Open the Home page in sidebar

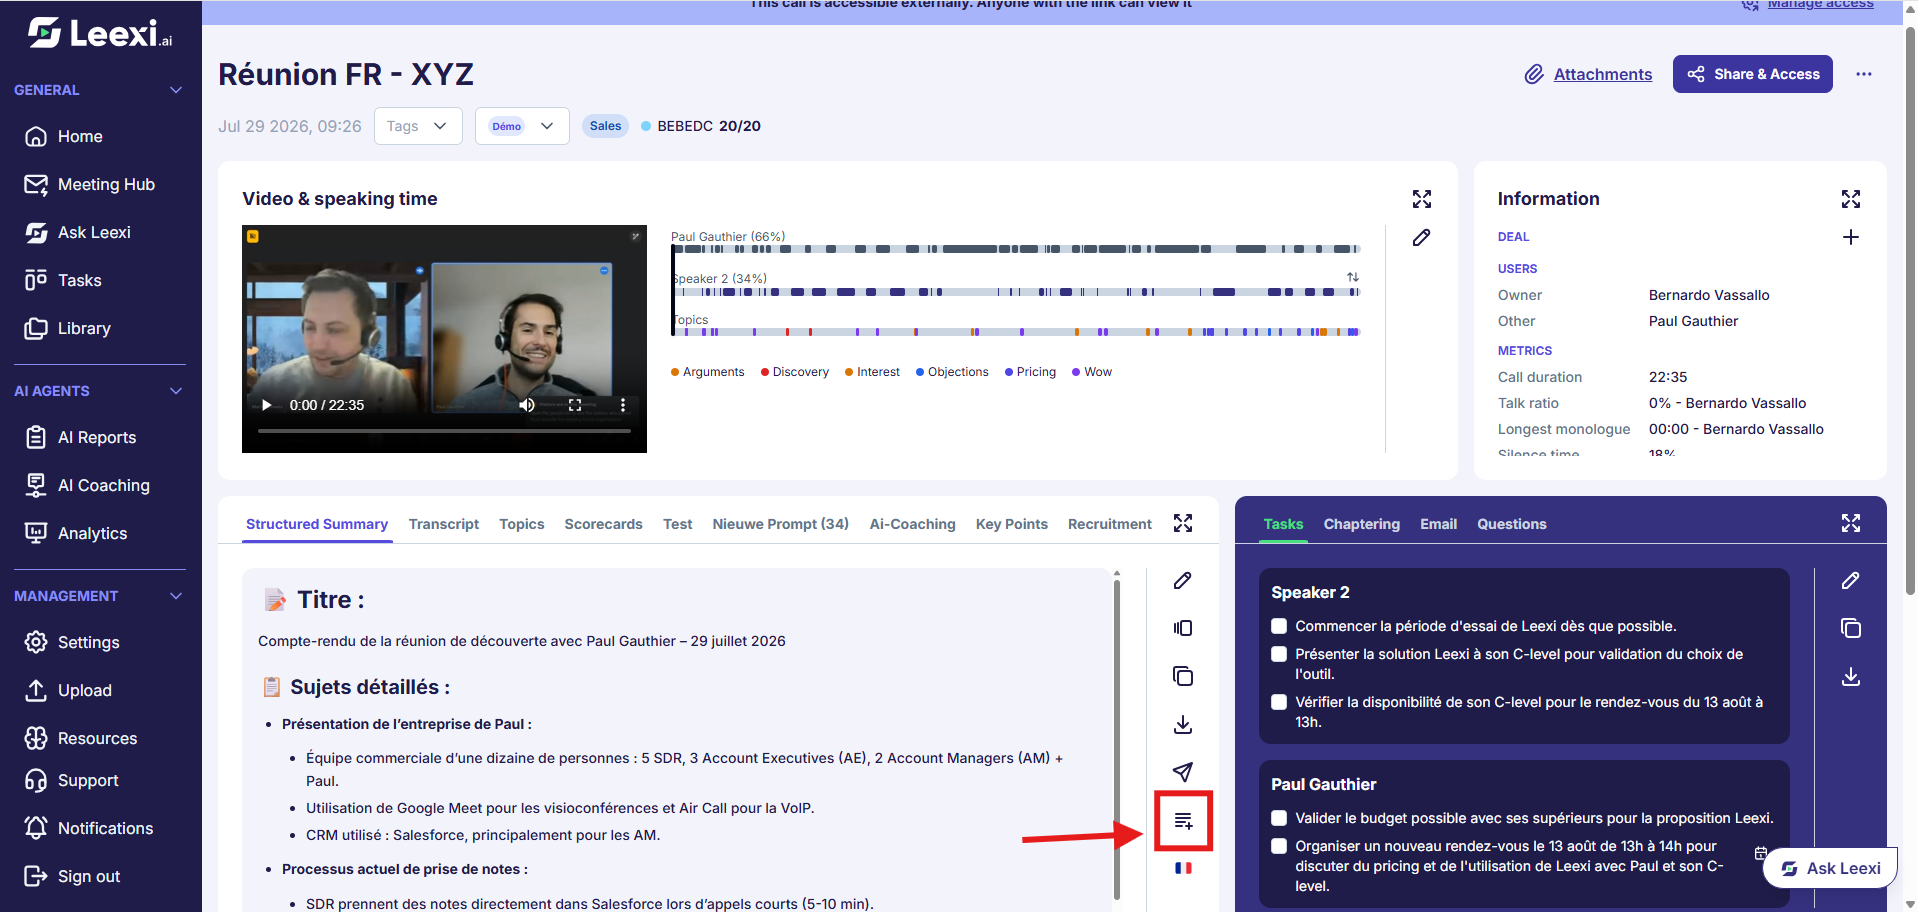click(80, 136)
